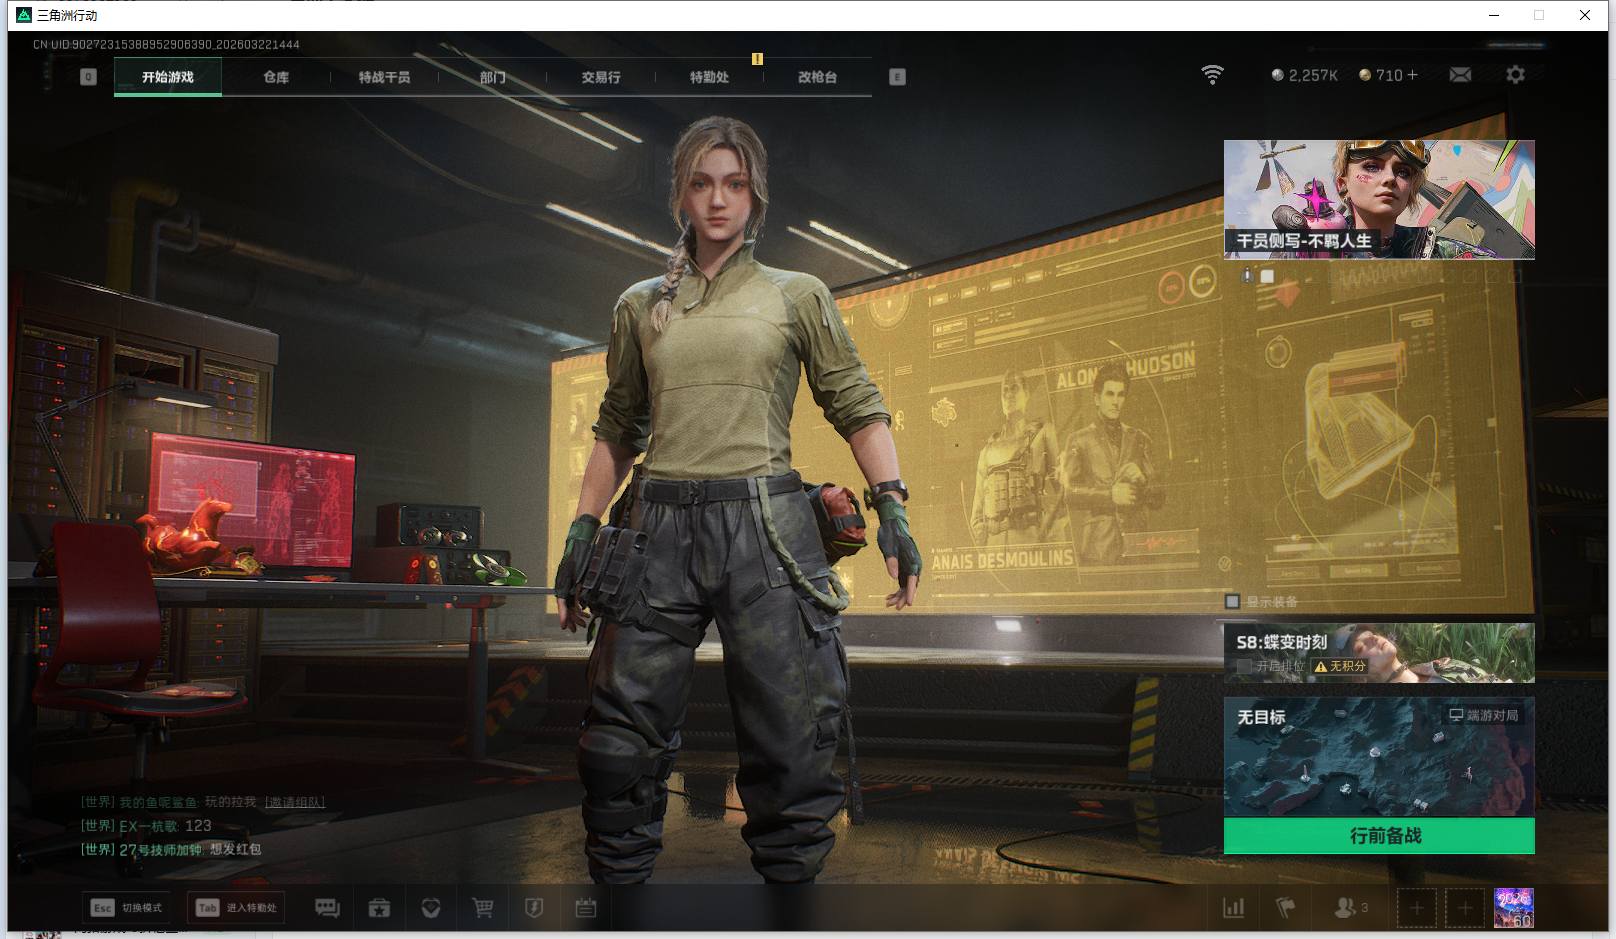Click the second empty teammate plus slot
The height and width of the screenshot is (939, 1616).
1465,908
